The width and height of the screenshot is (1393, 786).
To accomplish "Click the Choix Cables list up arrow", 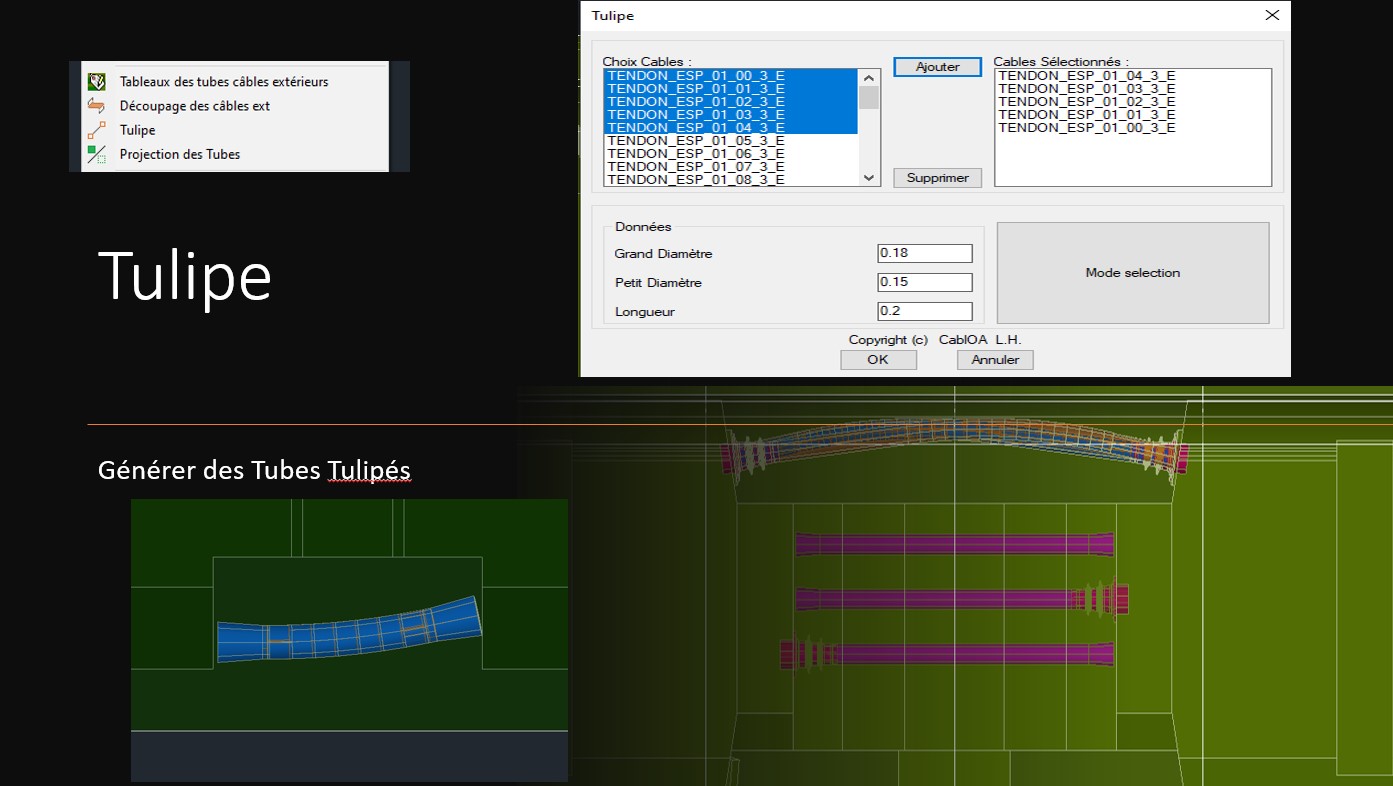I will tap(869, 78).
